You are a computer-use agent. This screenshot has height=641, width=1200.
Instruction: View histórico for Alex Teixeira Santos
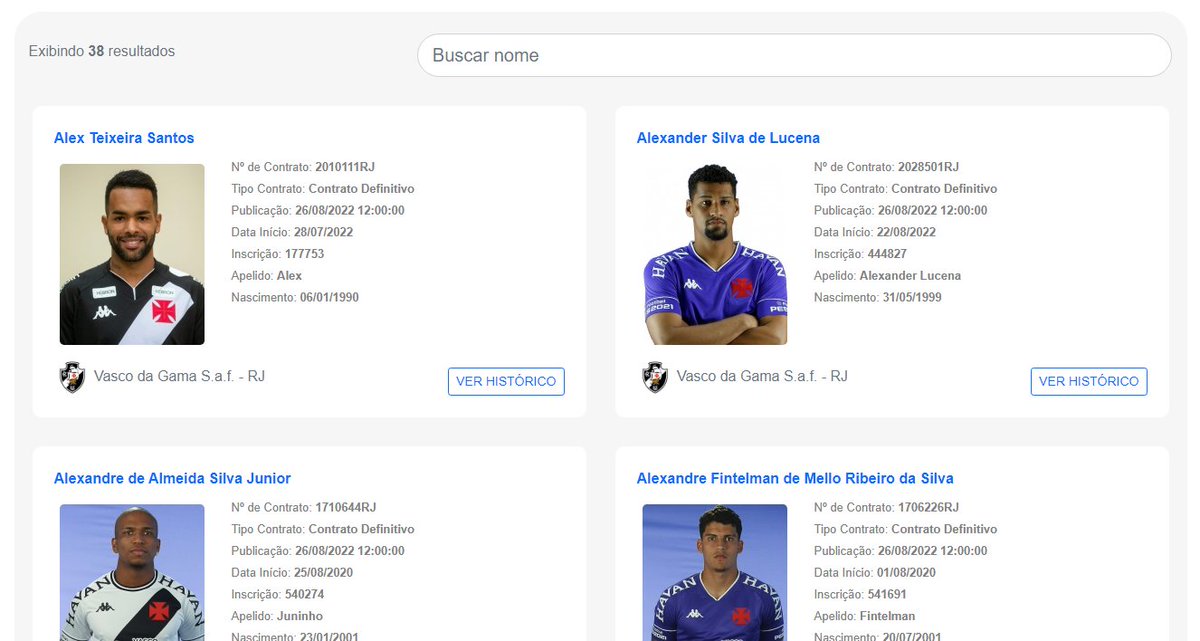pos(506,381)
